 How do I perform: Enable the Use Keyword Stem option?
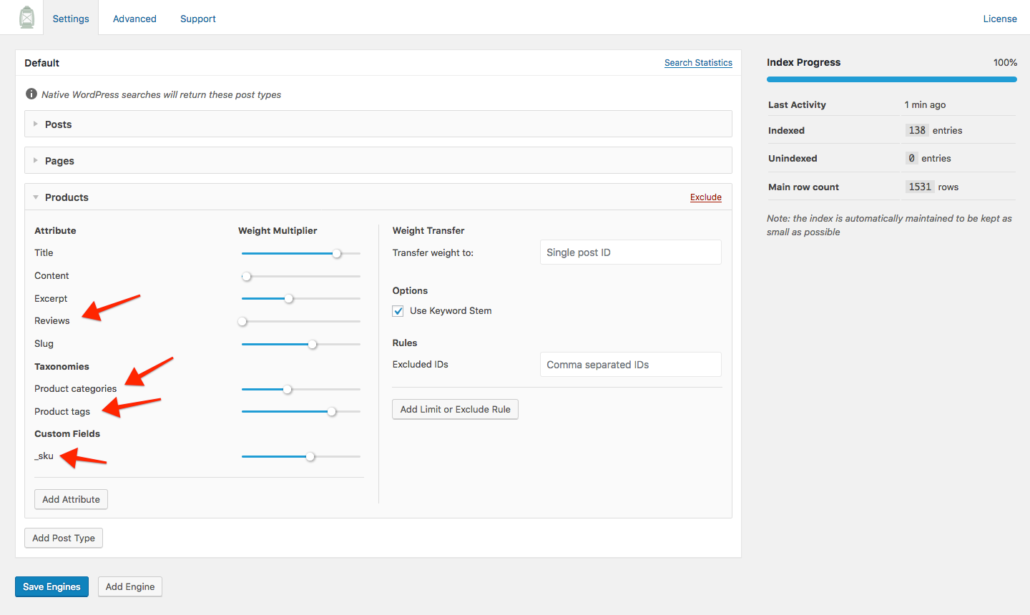[397, 310]
